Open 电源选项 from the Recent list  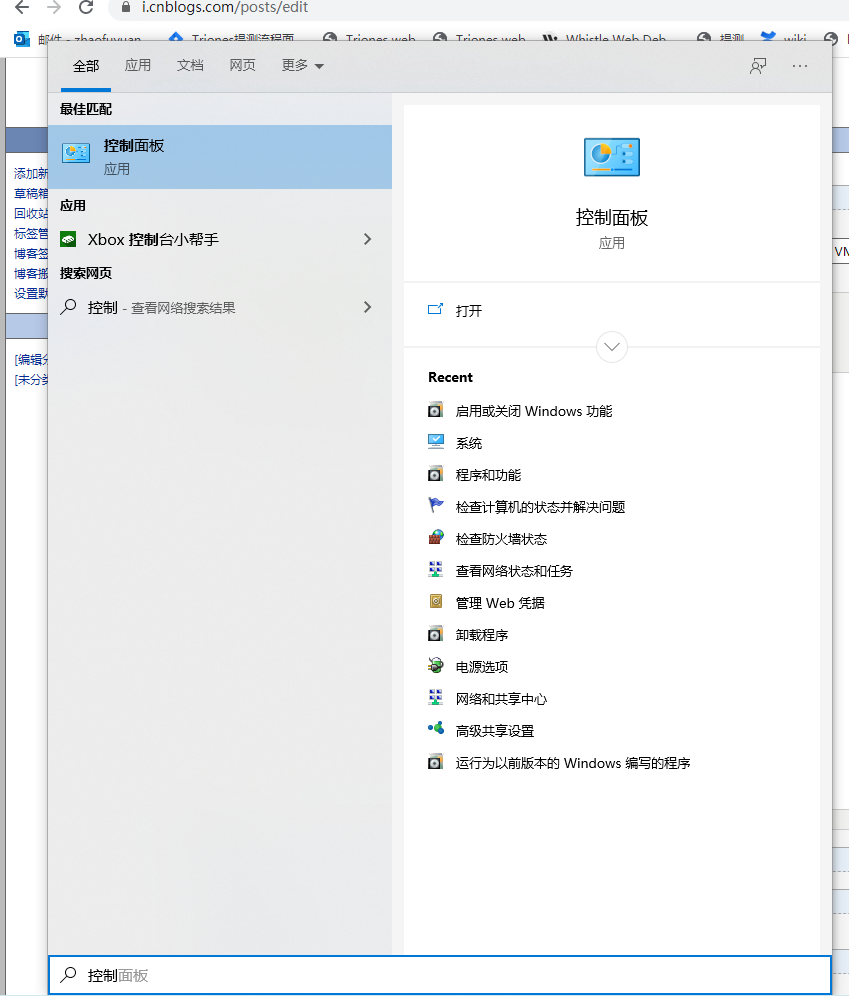coord(482,667)
